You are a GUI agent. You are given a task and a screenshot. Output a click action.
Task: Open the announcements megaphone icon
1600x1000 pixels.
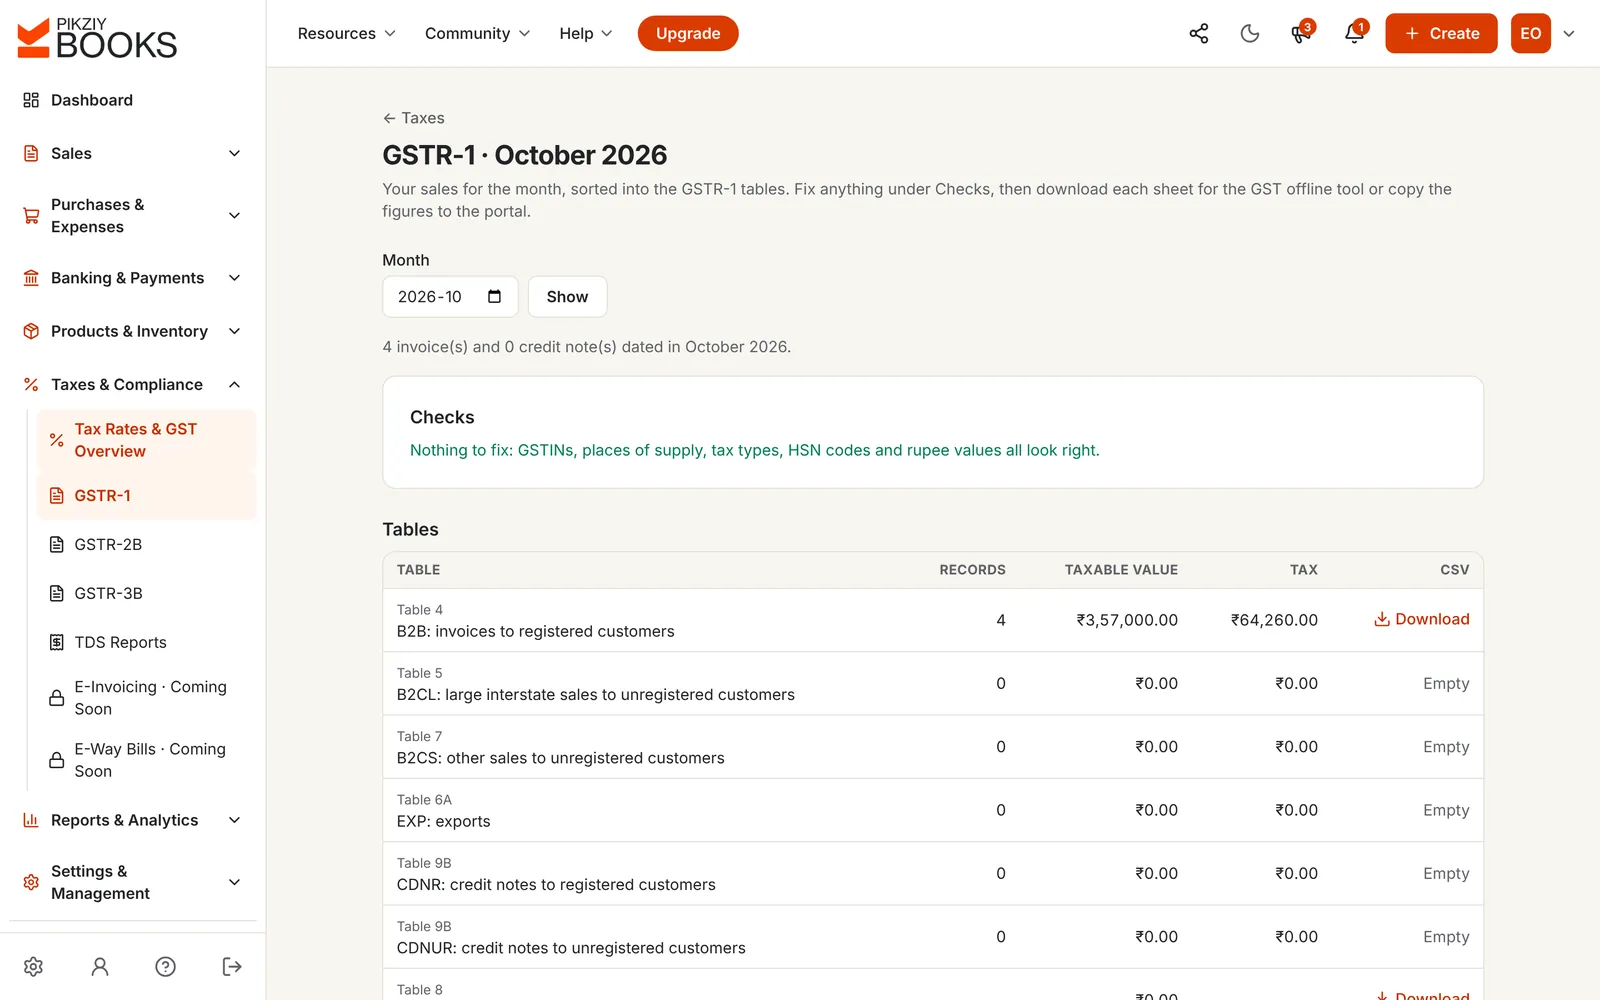point(1301,33)
